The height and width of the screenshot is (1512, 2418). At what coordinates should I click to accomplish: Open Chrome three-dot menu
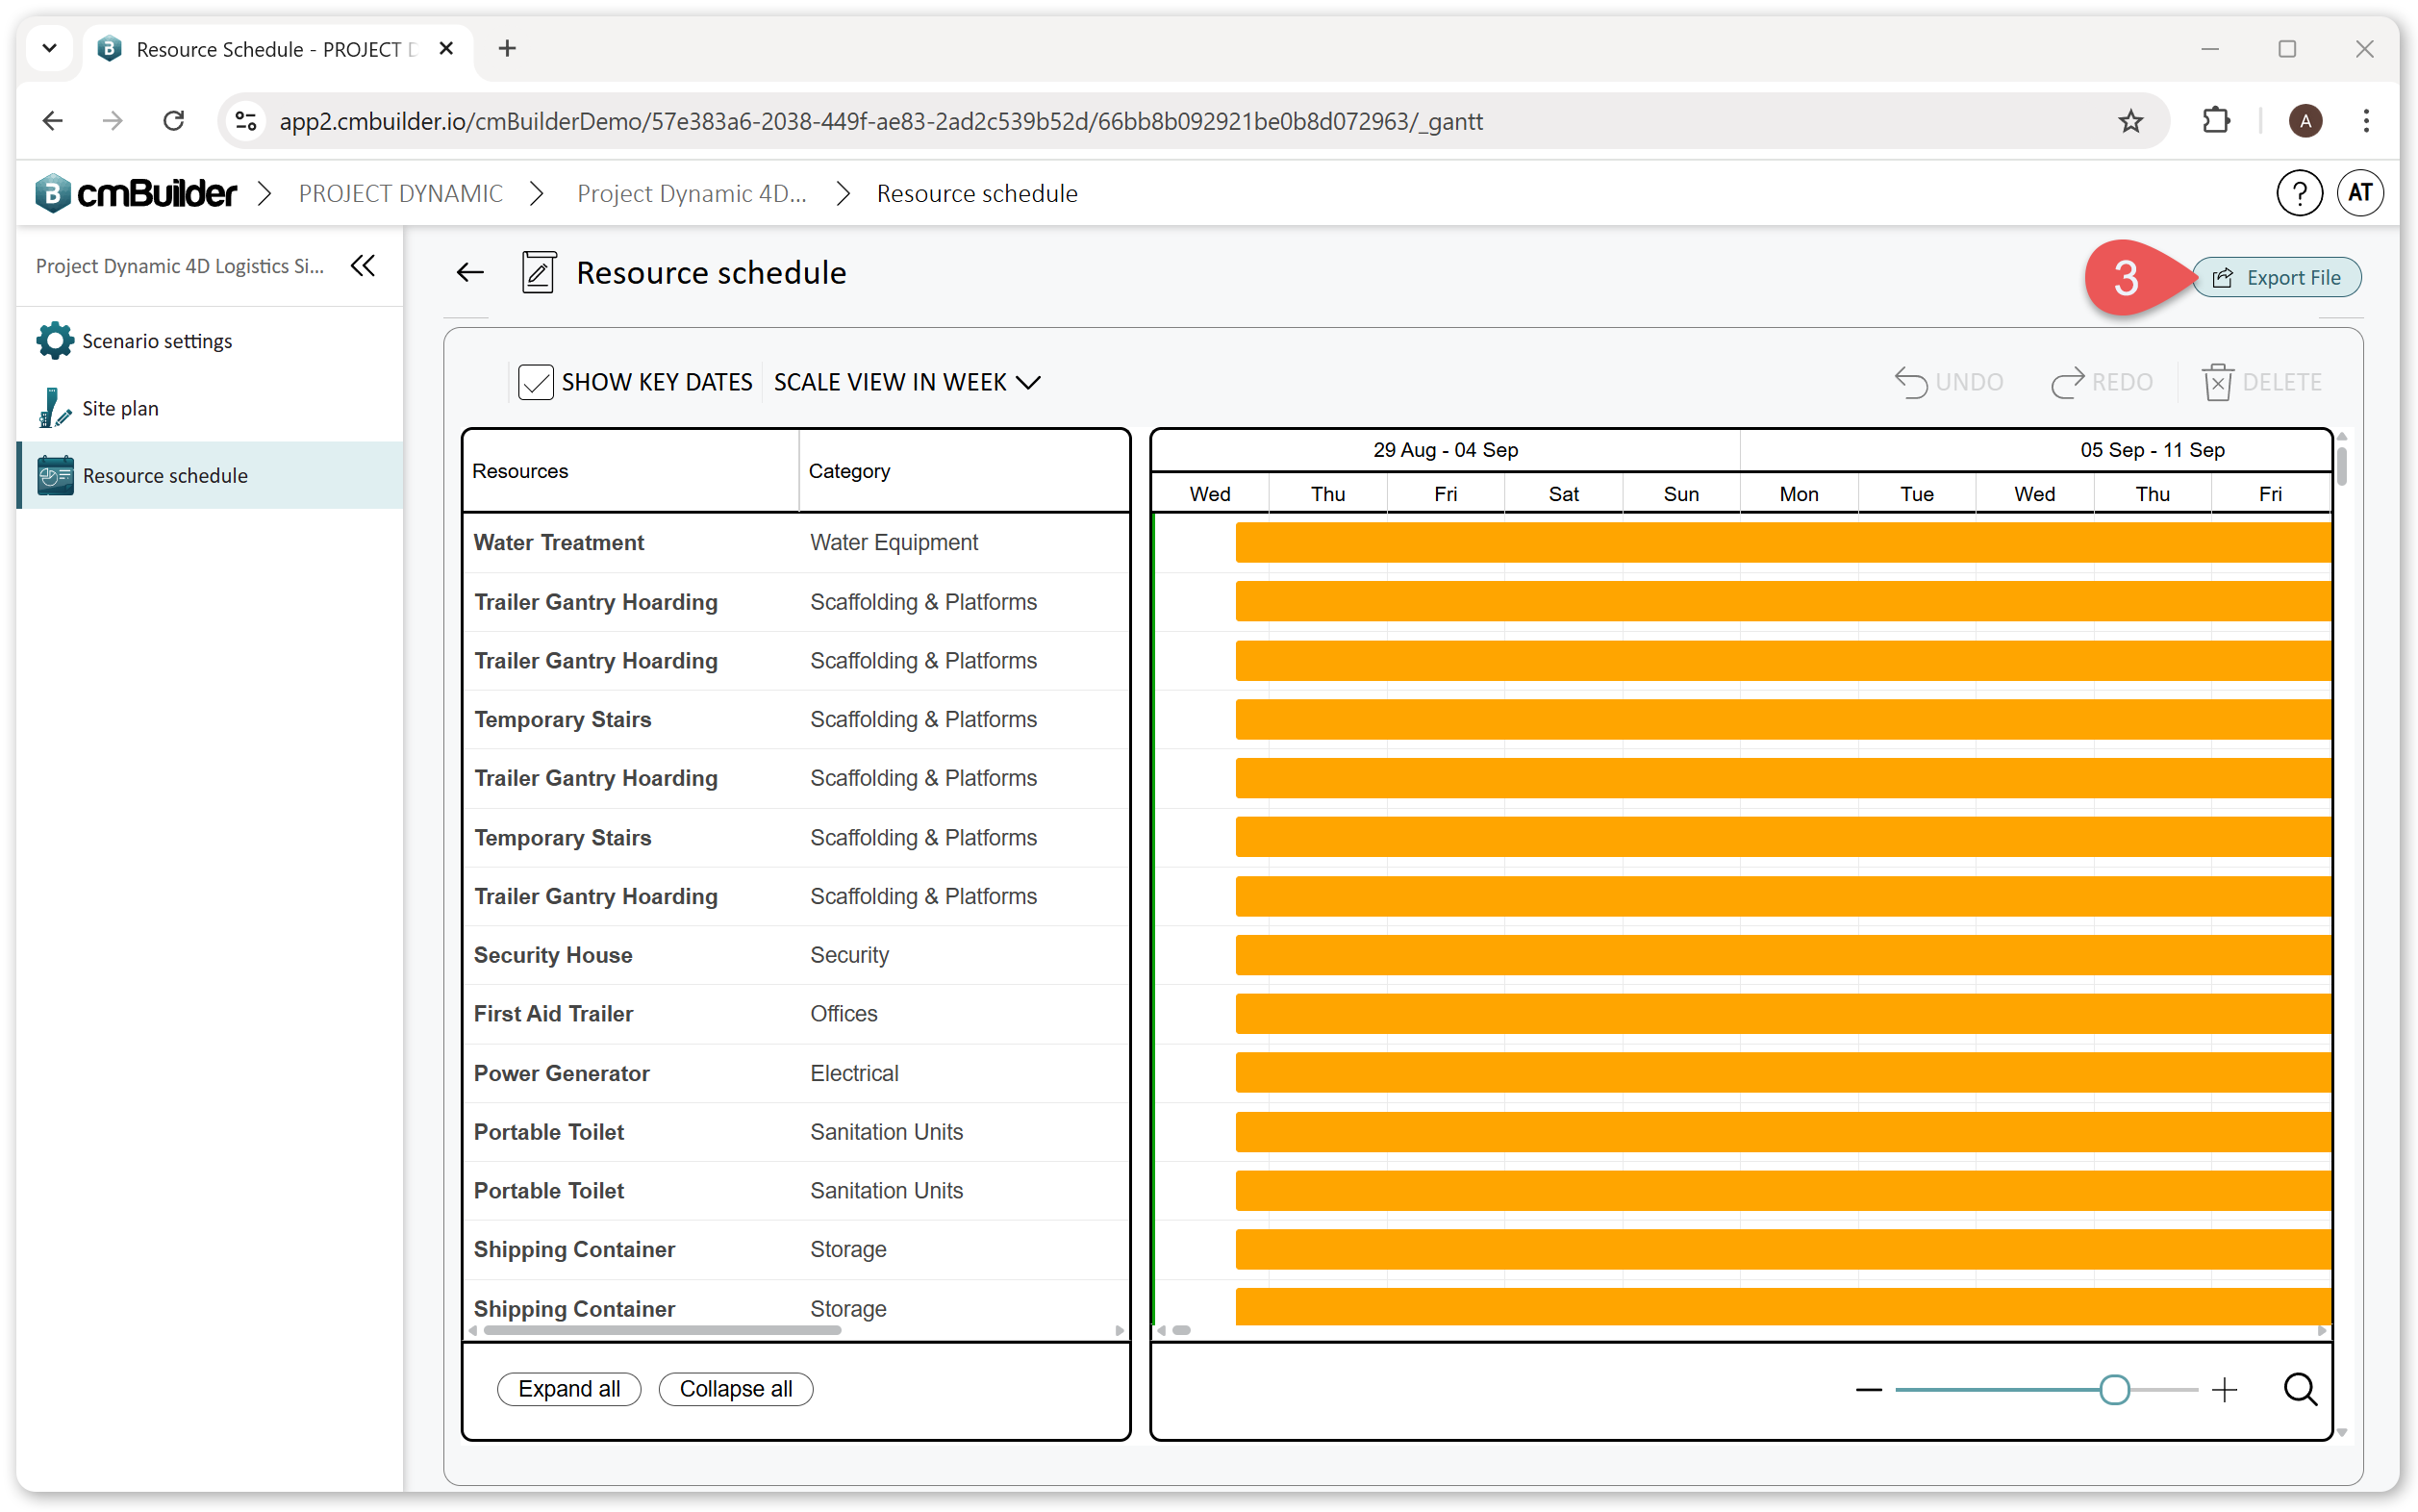point(2365,121)
